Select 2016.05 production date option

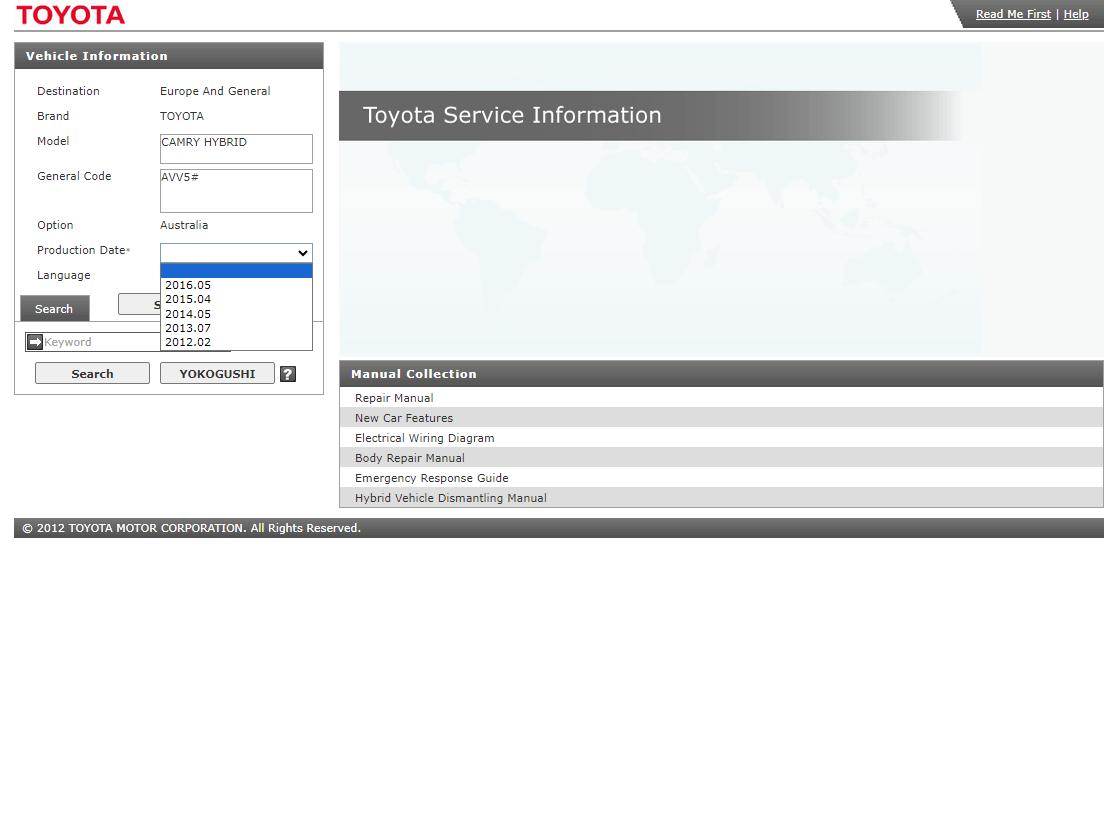coord(236,285)
